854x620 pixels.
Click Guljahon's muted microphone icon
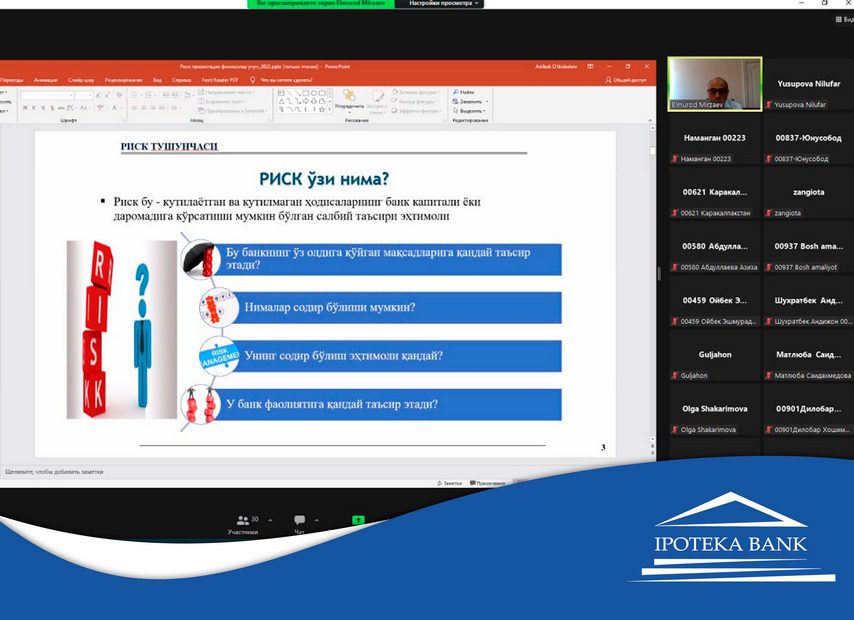tap(675, 375)
